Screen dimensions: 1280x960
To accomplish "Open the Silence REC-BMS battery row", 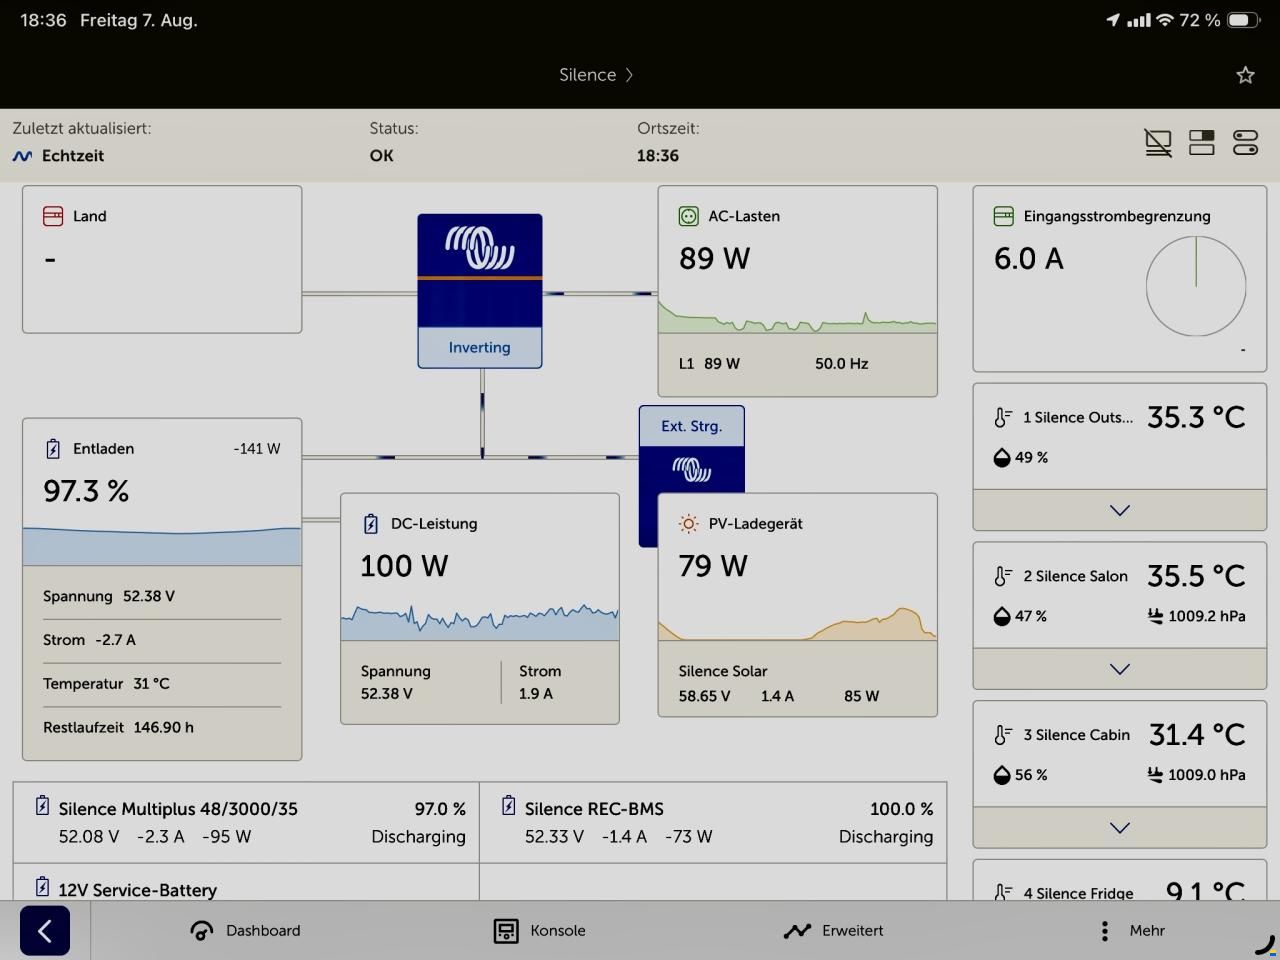I will 713,822.
